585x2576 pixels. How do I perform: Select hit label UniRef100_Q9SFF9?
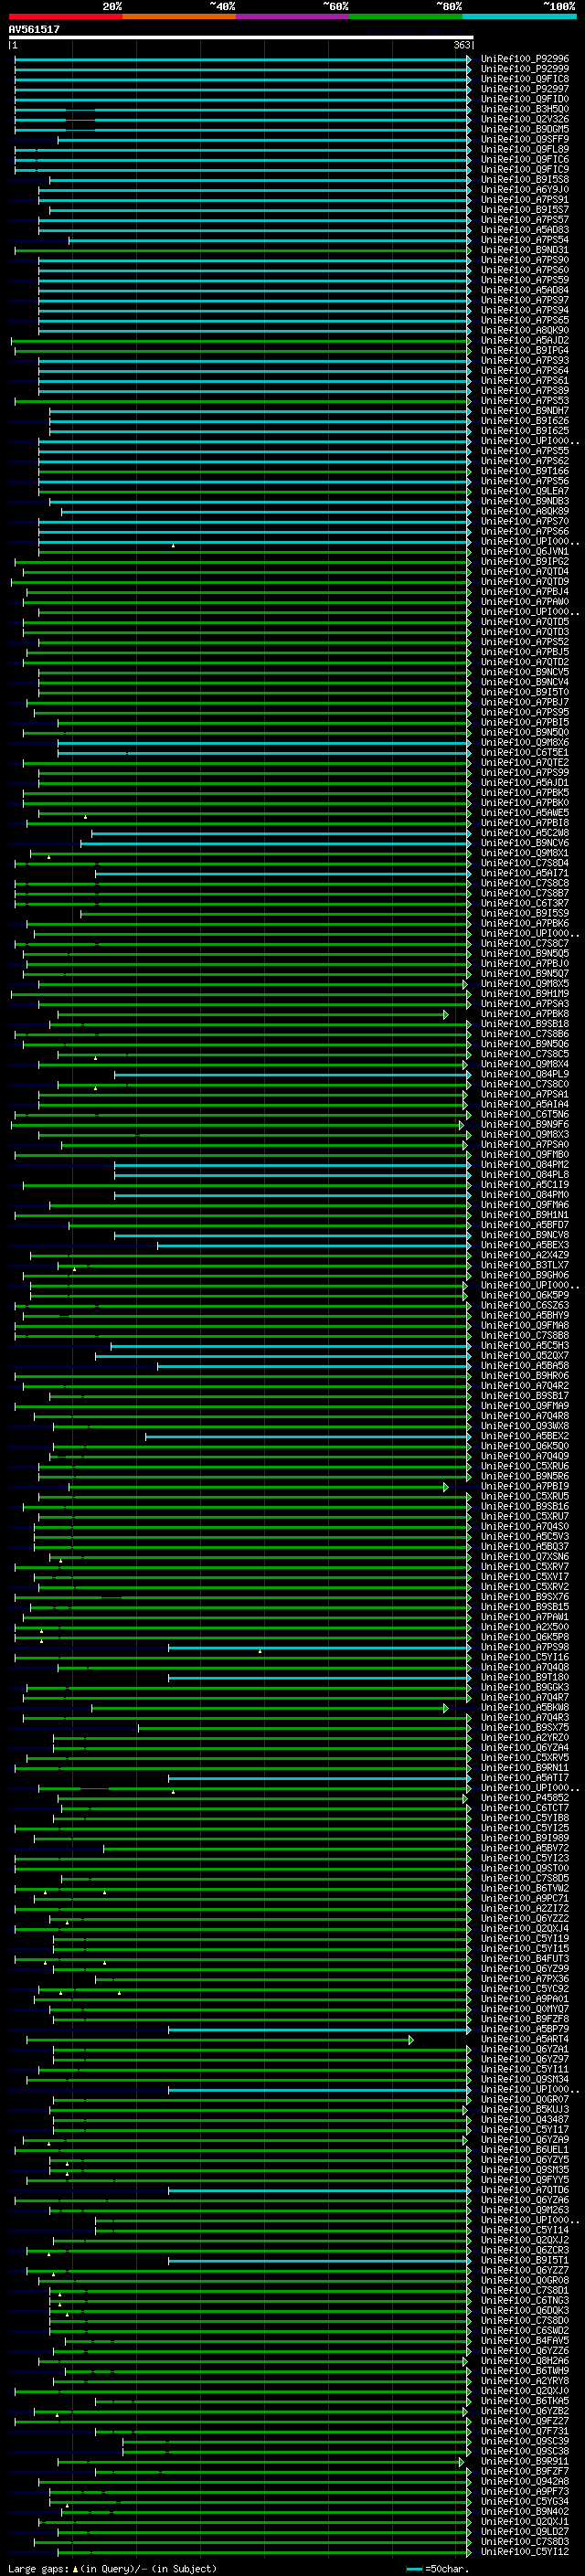click(x=525, y=140)
